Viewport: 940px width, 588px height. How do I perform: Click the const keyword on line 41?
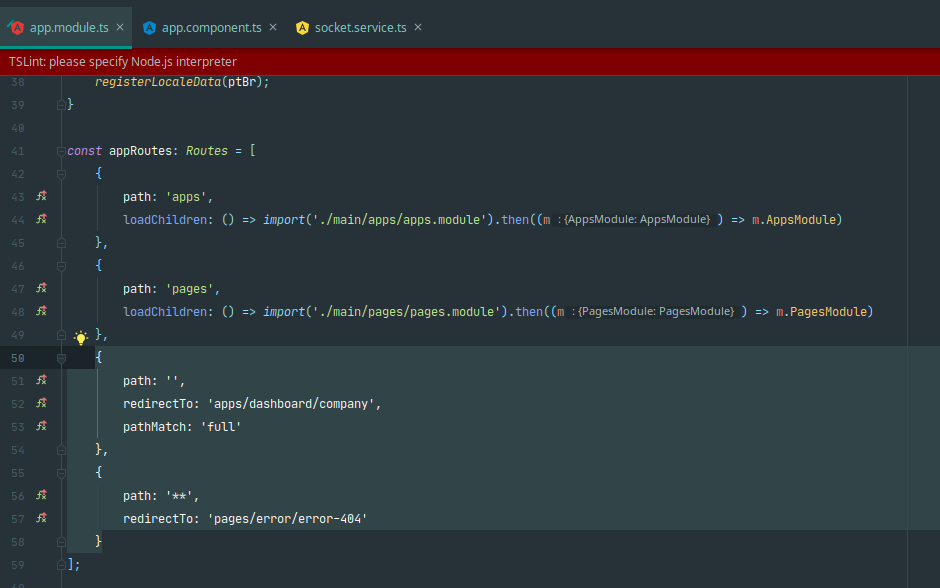coord(84,151)
